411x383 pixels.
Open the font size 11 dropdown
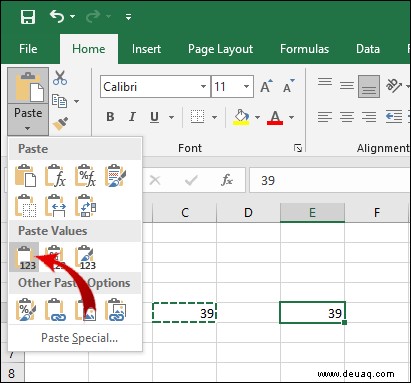click(246, 87)
